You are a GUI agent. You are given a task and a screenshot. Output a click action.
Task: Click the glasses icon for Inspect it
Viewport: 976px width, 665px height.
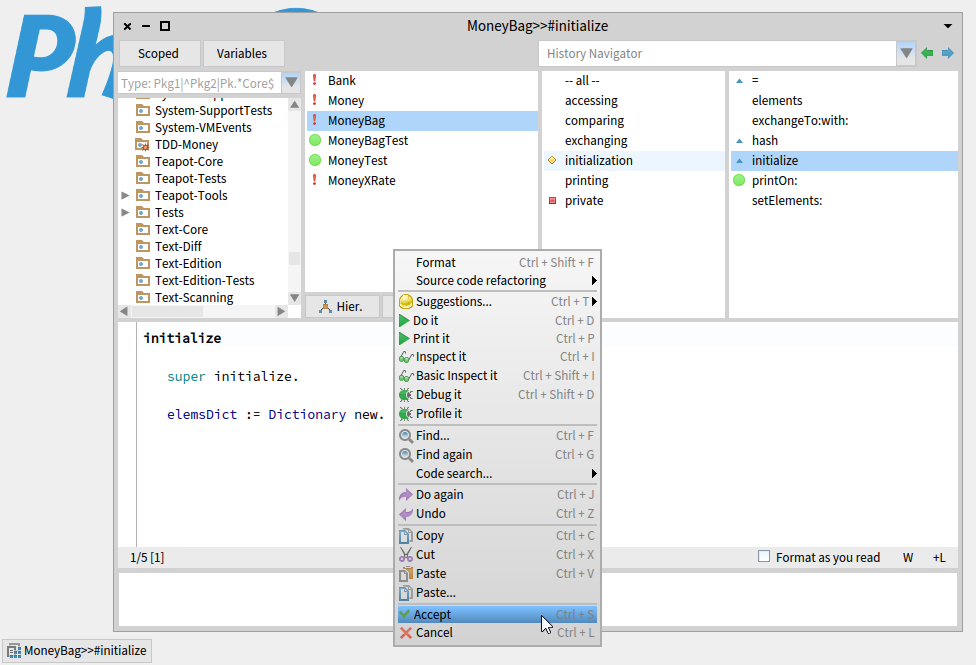pyautogui.click(x=406, y=357)
